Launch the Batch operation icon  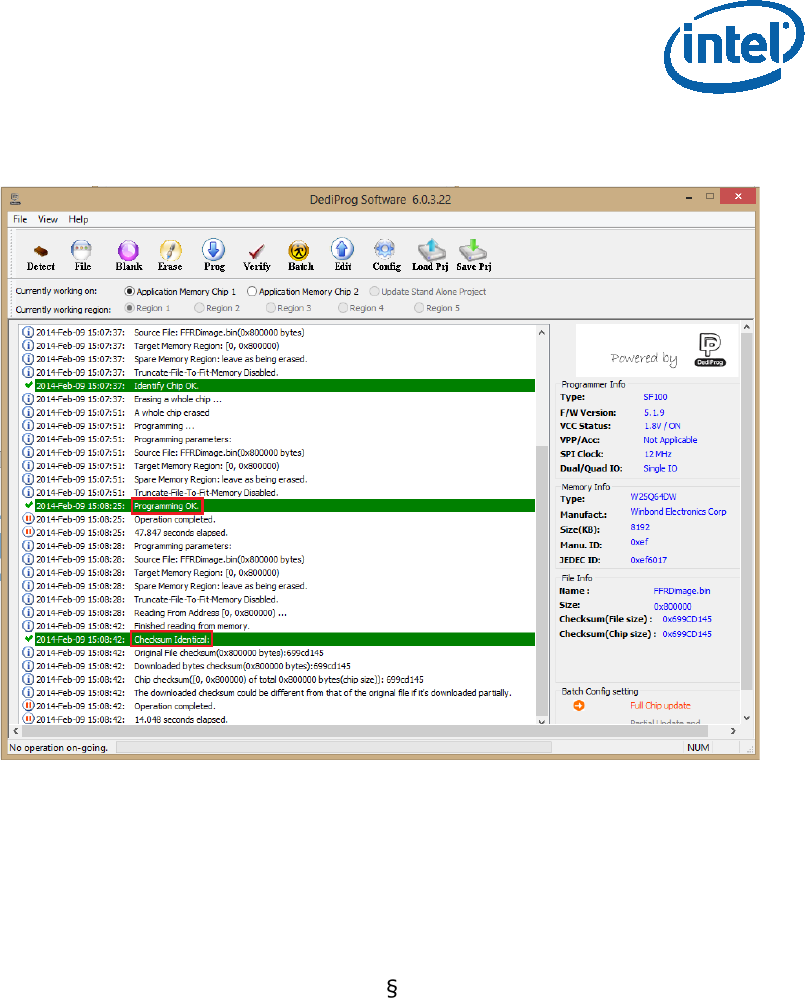click(300, 255)
